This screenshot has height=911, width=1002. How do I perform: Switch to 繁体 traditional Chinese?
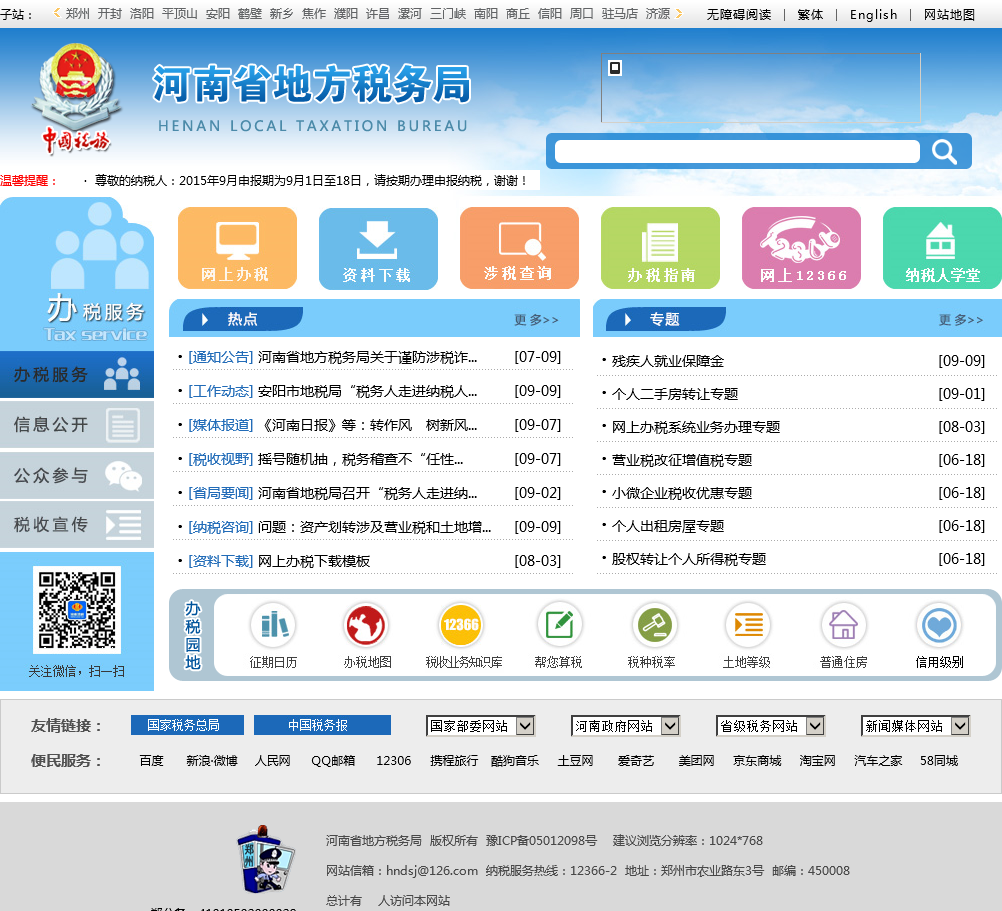click(x=810, y=14)
